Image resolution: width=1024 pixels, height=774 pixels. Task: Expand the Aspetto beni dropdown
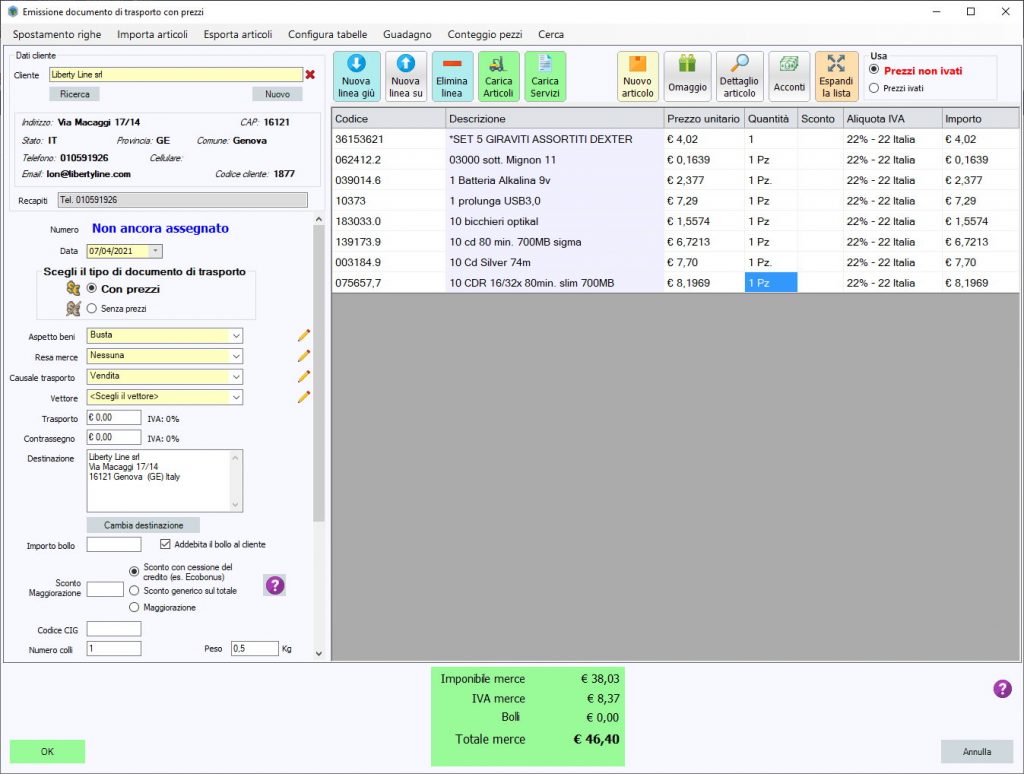pyautogui.click(x=235, y=336)
